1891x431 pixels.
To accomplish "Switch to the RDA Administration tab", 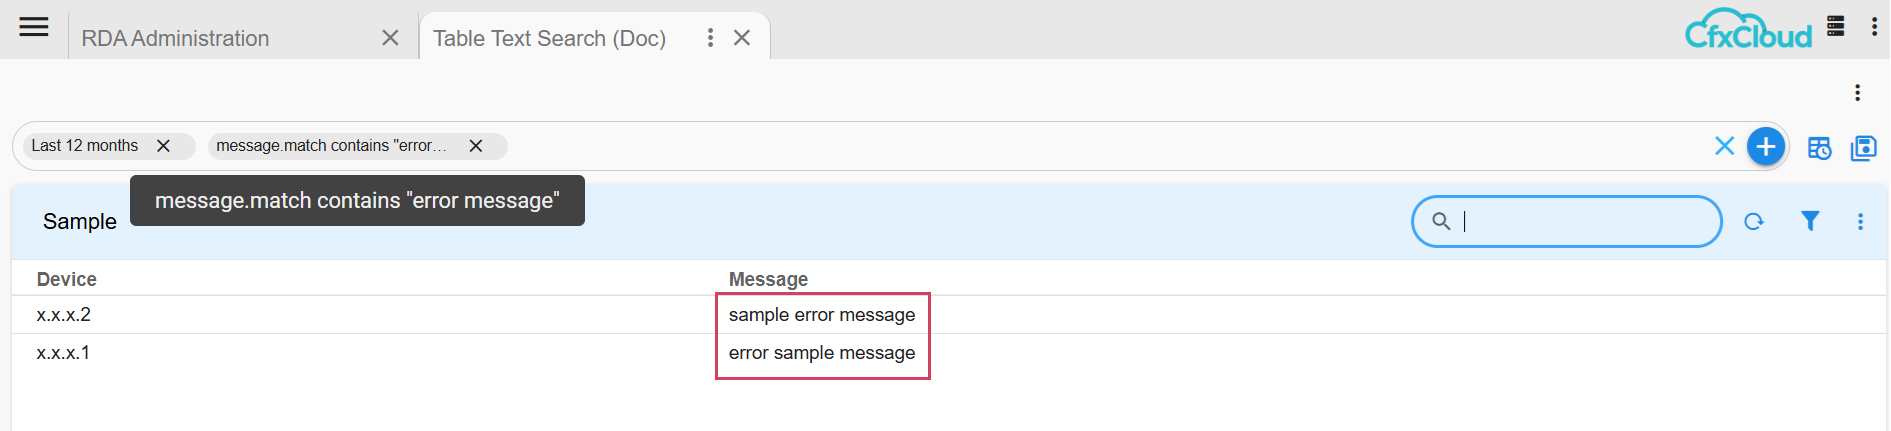I will (x=175, y=38).
